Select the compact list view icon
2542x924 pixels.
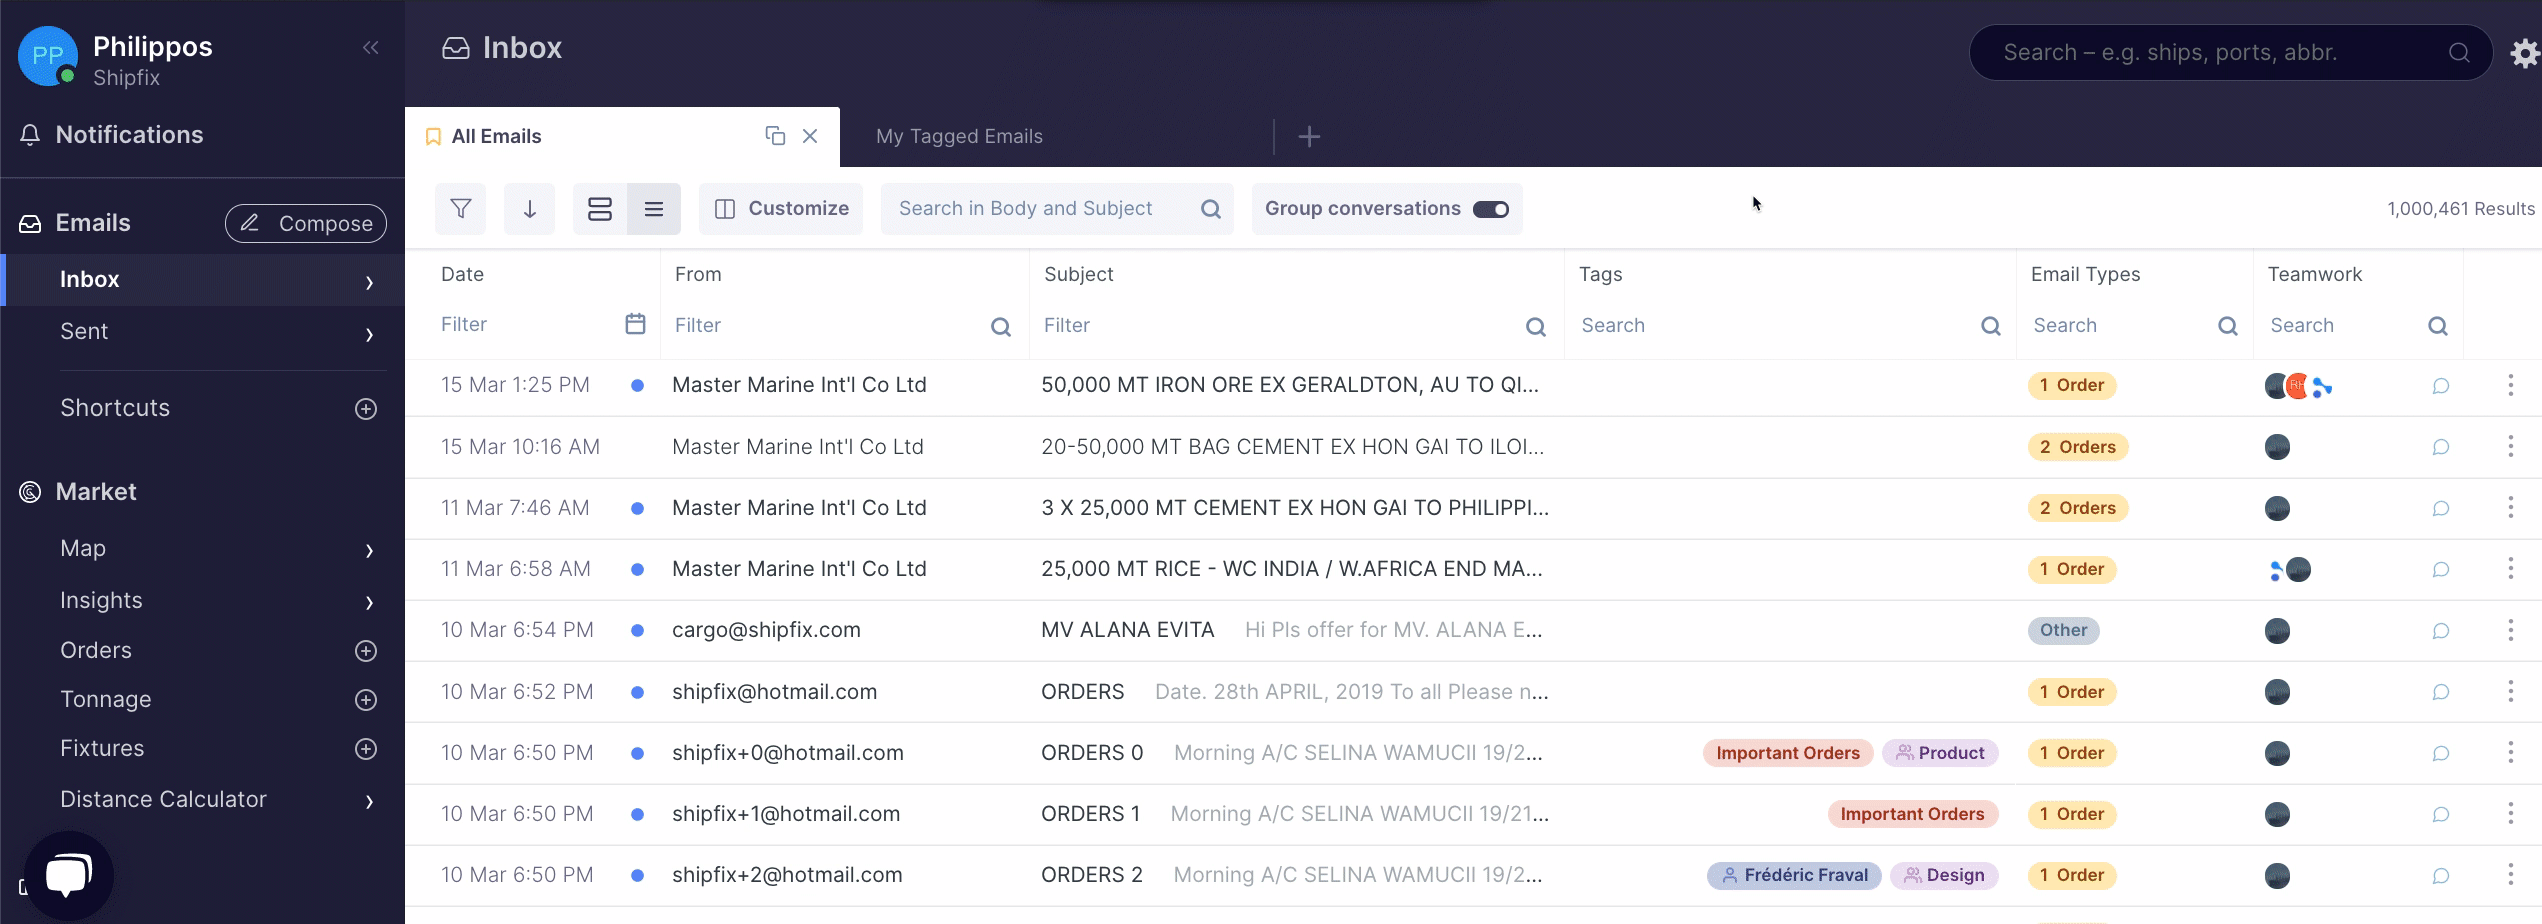tap(654, 209)
